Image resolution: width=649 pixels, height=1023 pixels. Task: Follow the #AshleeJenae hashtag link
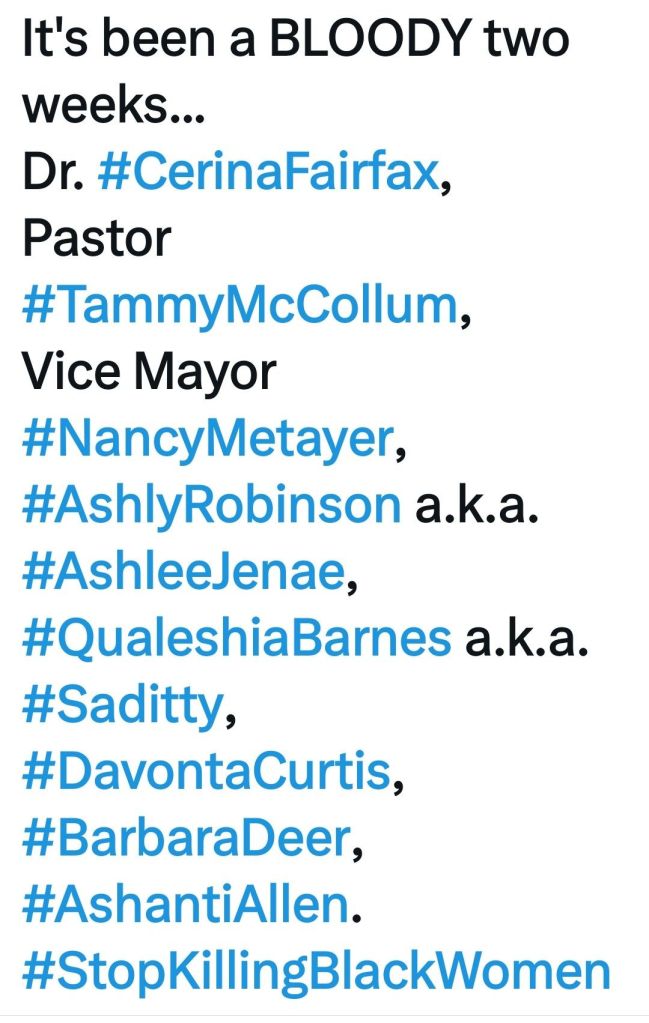click(x=183, y=572)
